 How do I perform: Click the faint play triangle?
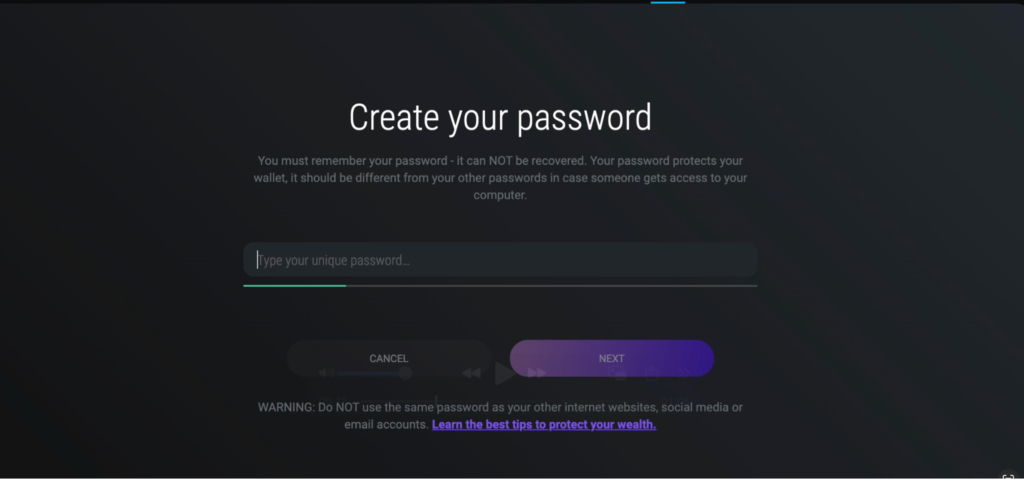click(x=505, y=373)
